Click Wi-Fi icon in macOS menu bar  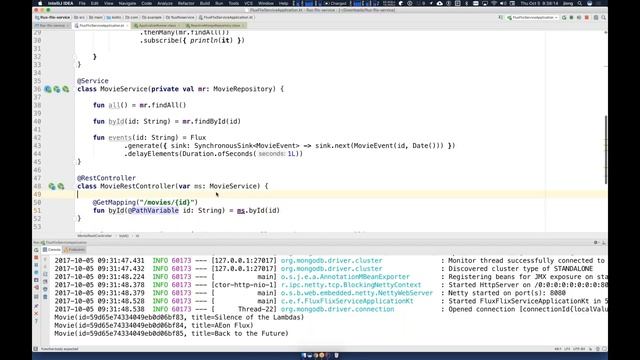pos(494,3)
